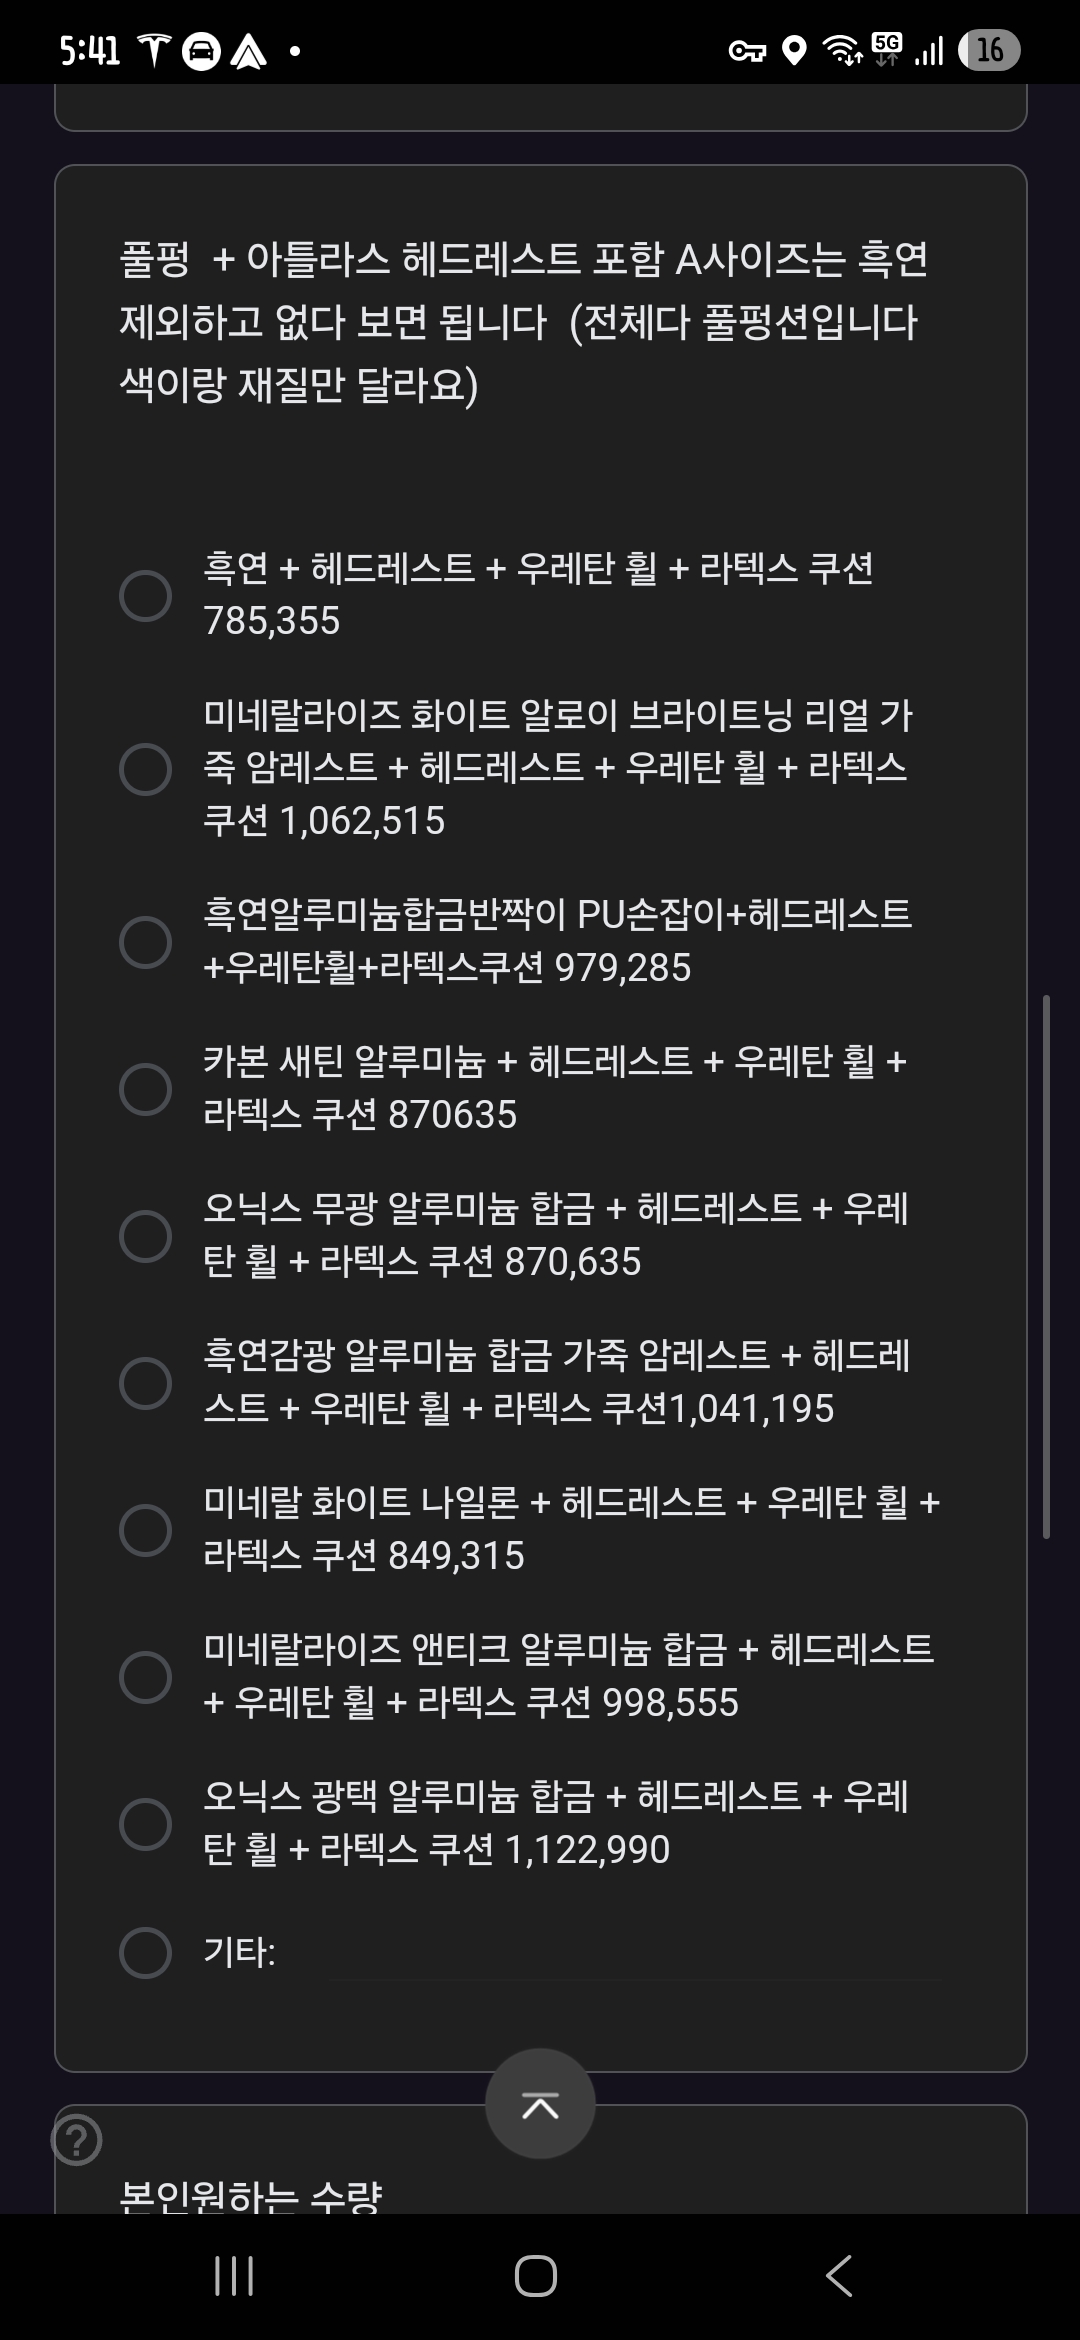Choose 오닉스 무광 알루미늄 합금 option
This screenshot has width=1080, height=2340.
146,1236
